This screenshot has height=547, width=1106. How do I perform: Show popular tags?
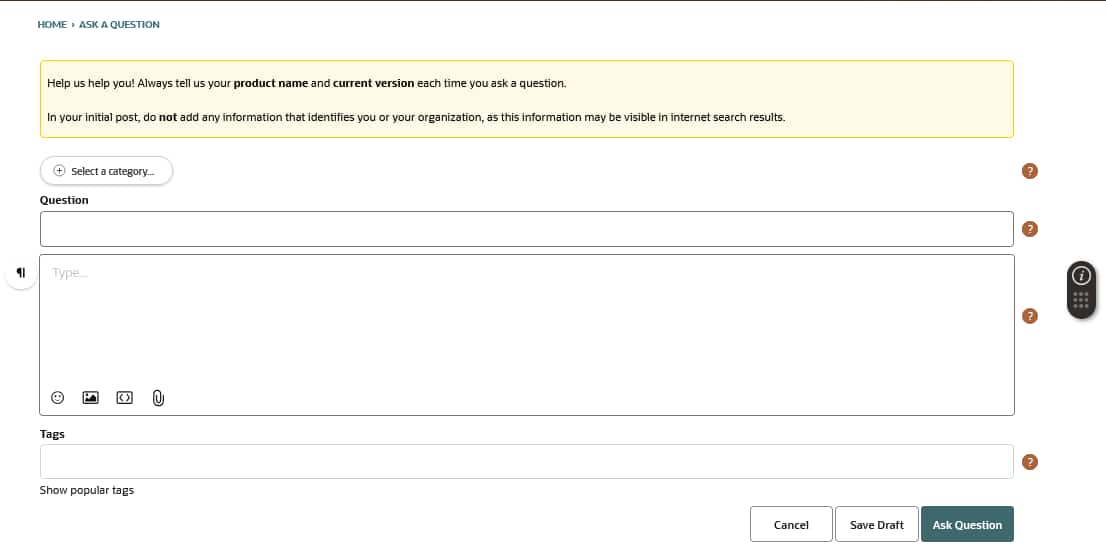87,490
